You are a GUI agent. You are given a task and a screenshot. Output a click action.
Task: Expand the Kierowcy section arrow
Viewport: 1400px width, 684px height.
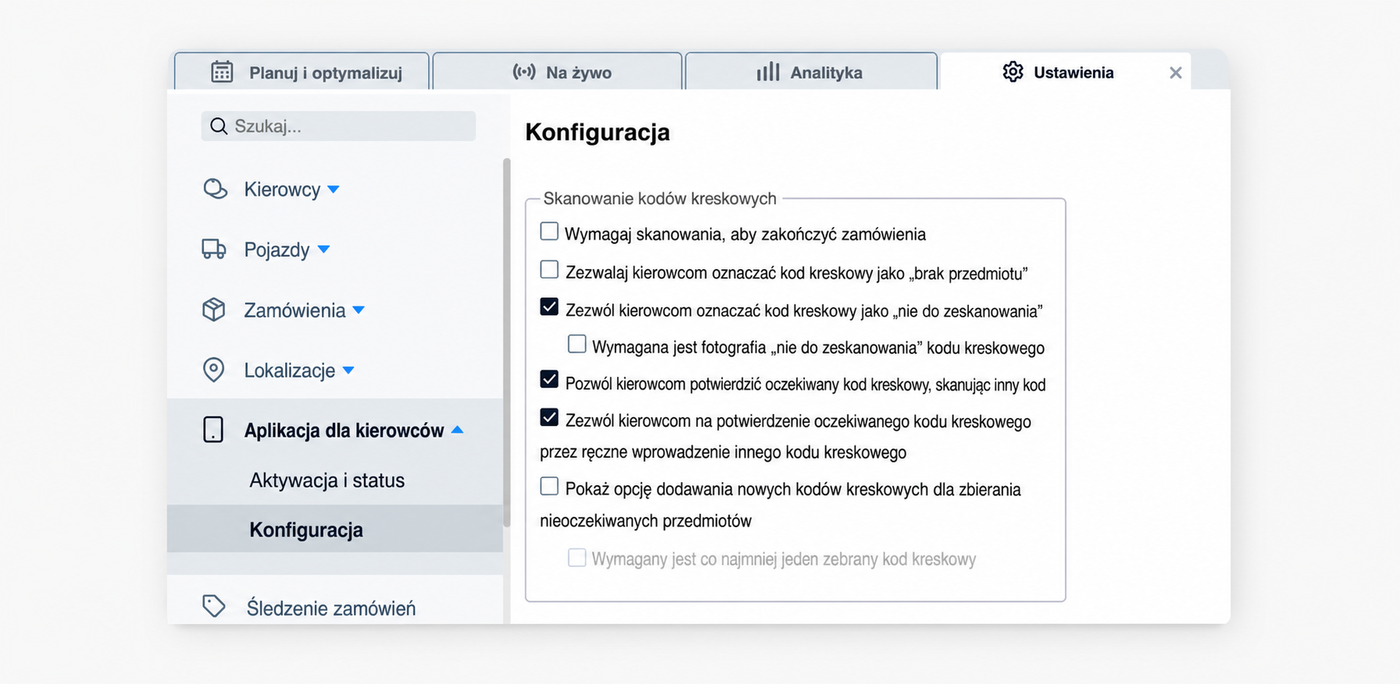point(334,189)
